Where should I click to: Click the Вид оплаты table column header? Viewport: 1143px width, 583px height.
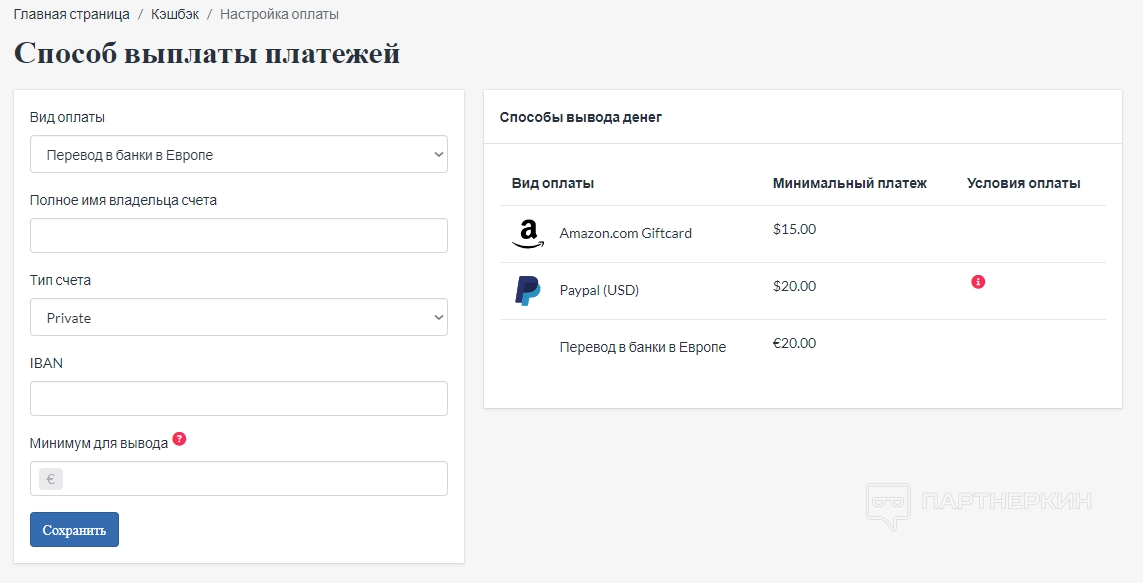point(553,184)
